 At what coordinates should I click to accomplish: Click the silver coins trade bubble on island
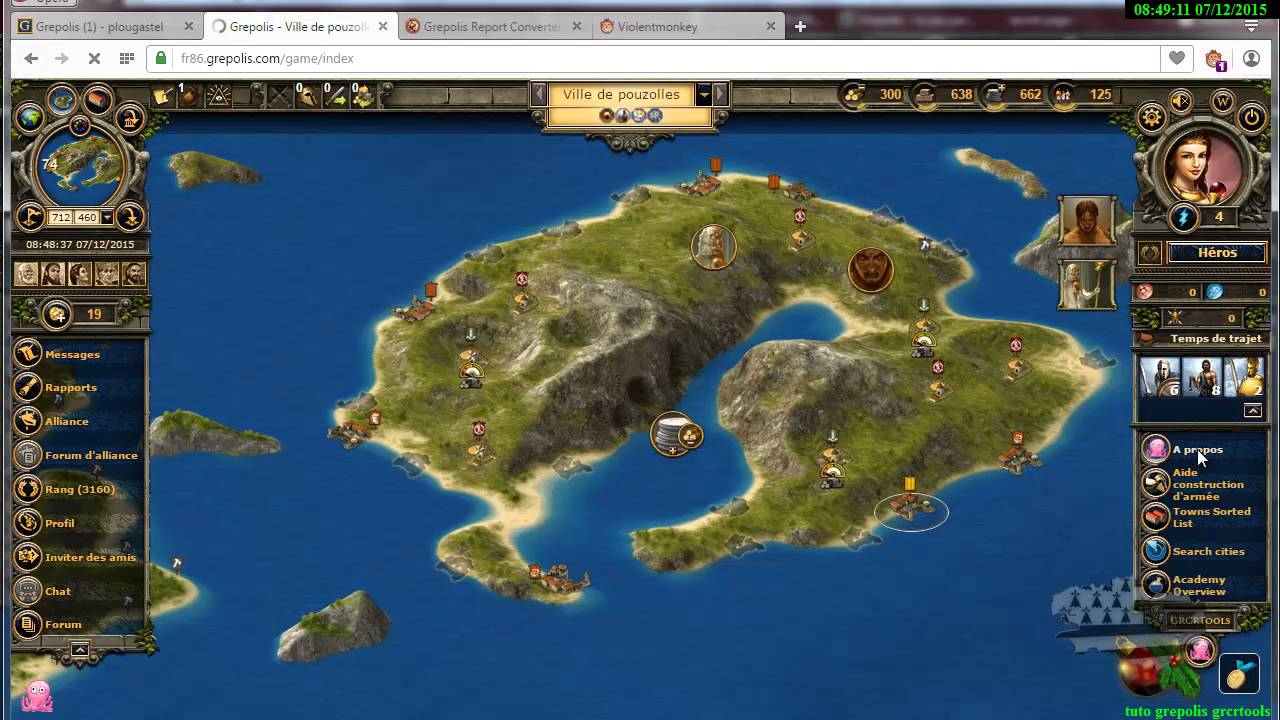[x=677, y=435]
